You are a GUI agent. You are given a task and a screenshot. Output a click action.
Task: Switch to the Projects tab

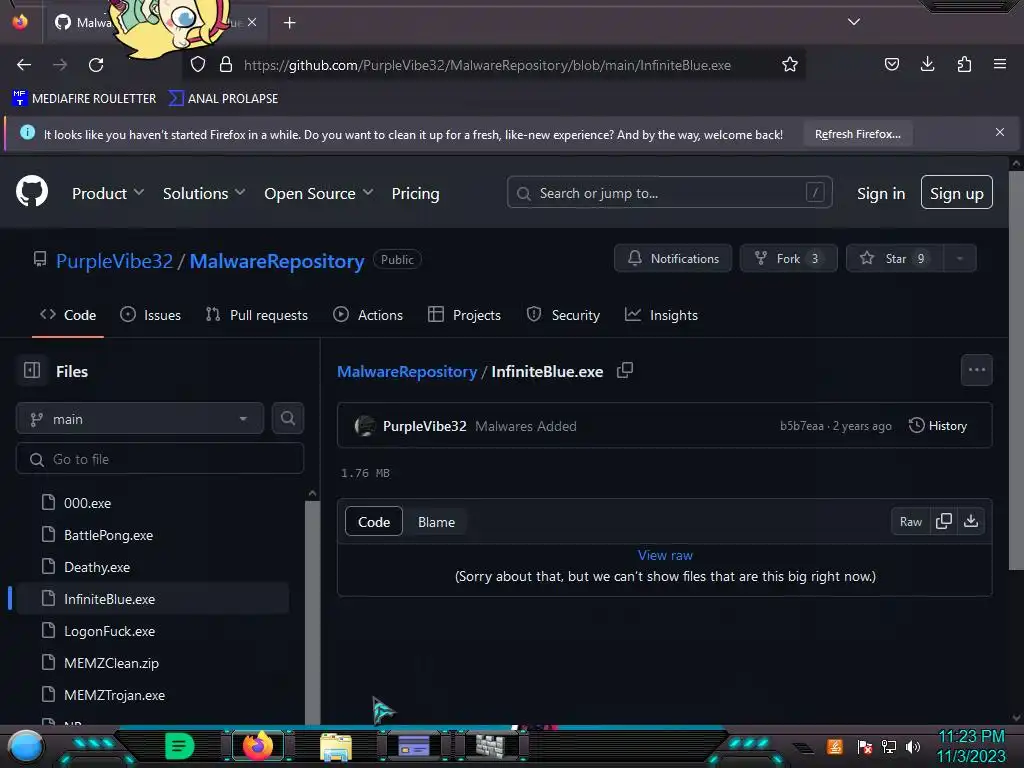pos(464,315)
